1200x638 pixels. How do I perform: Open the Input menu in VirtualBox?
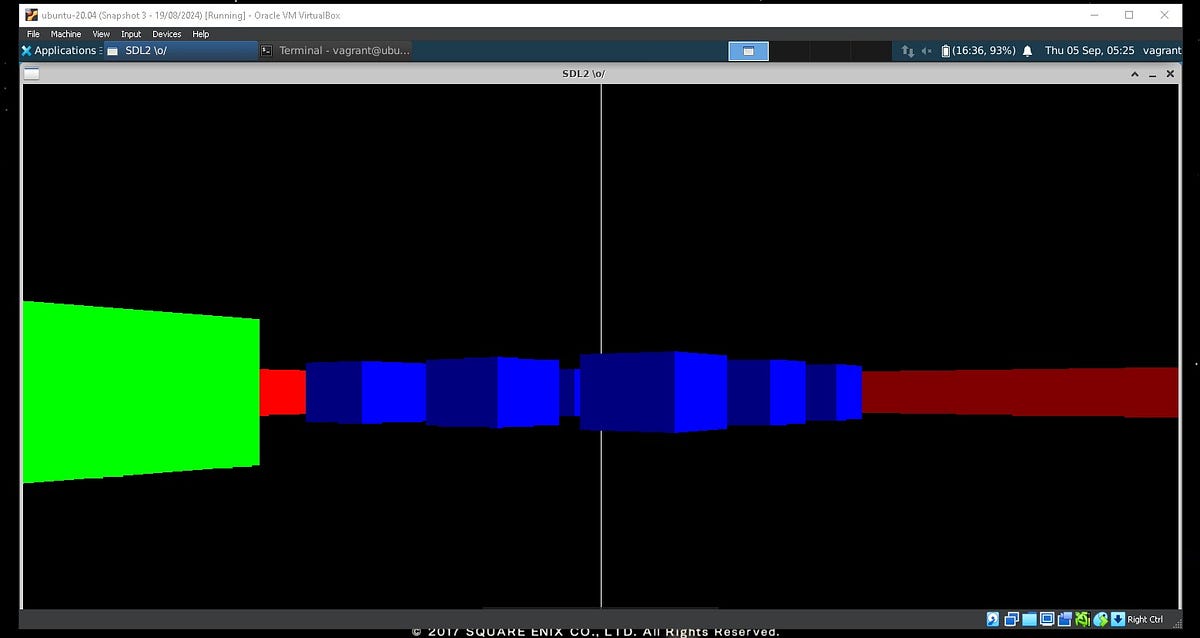(x=131, y=33)
